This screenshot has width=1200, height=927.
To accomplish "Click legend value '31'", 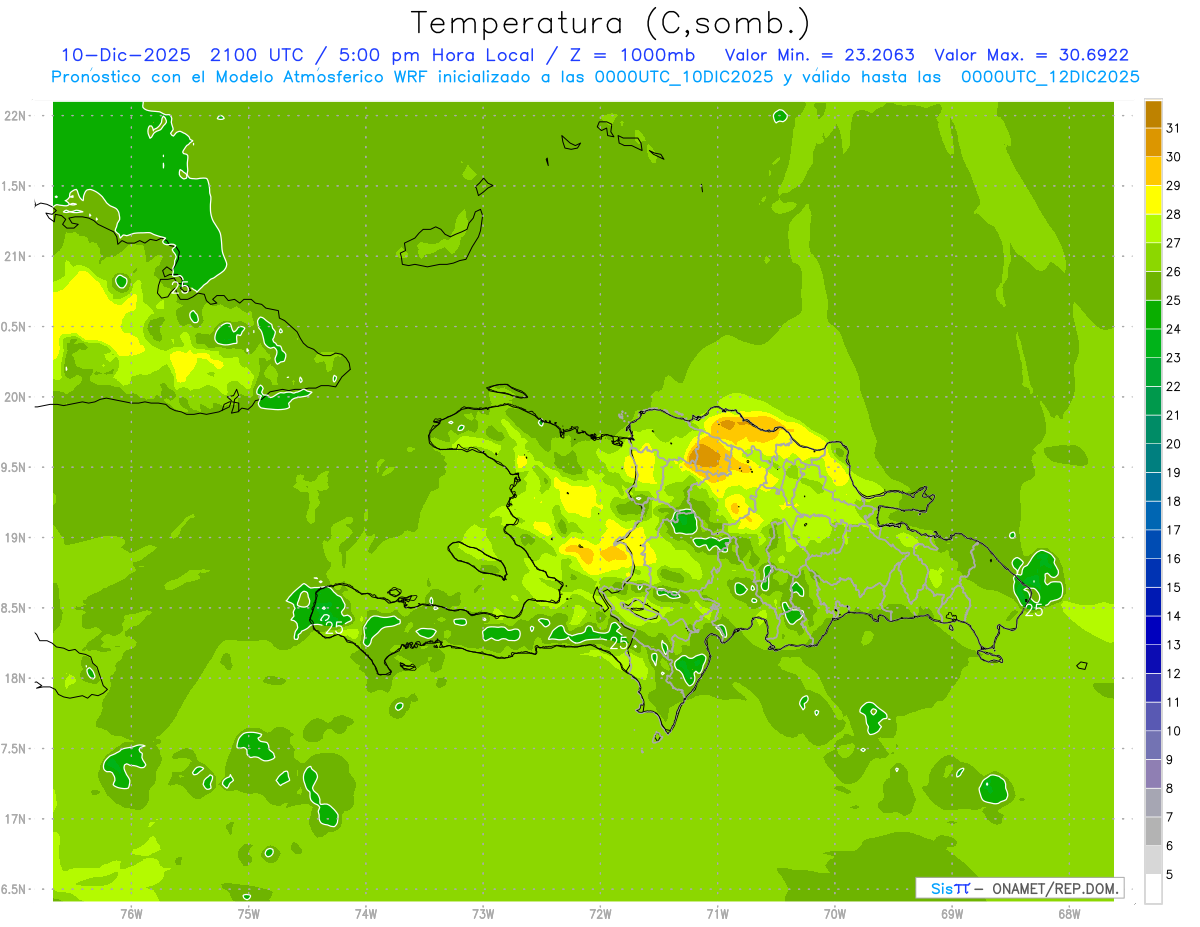I will pos(1174,128).
